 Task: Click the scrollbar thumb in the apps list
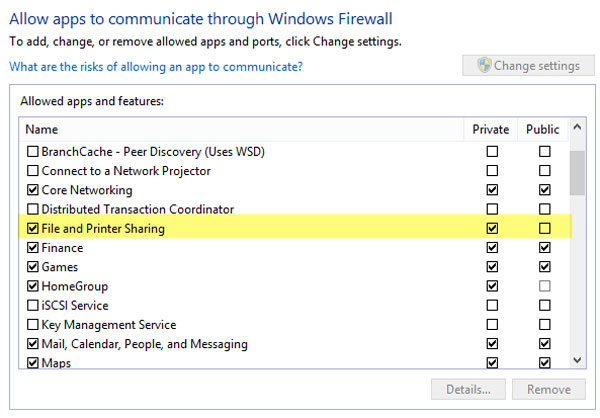coord(577,172)
